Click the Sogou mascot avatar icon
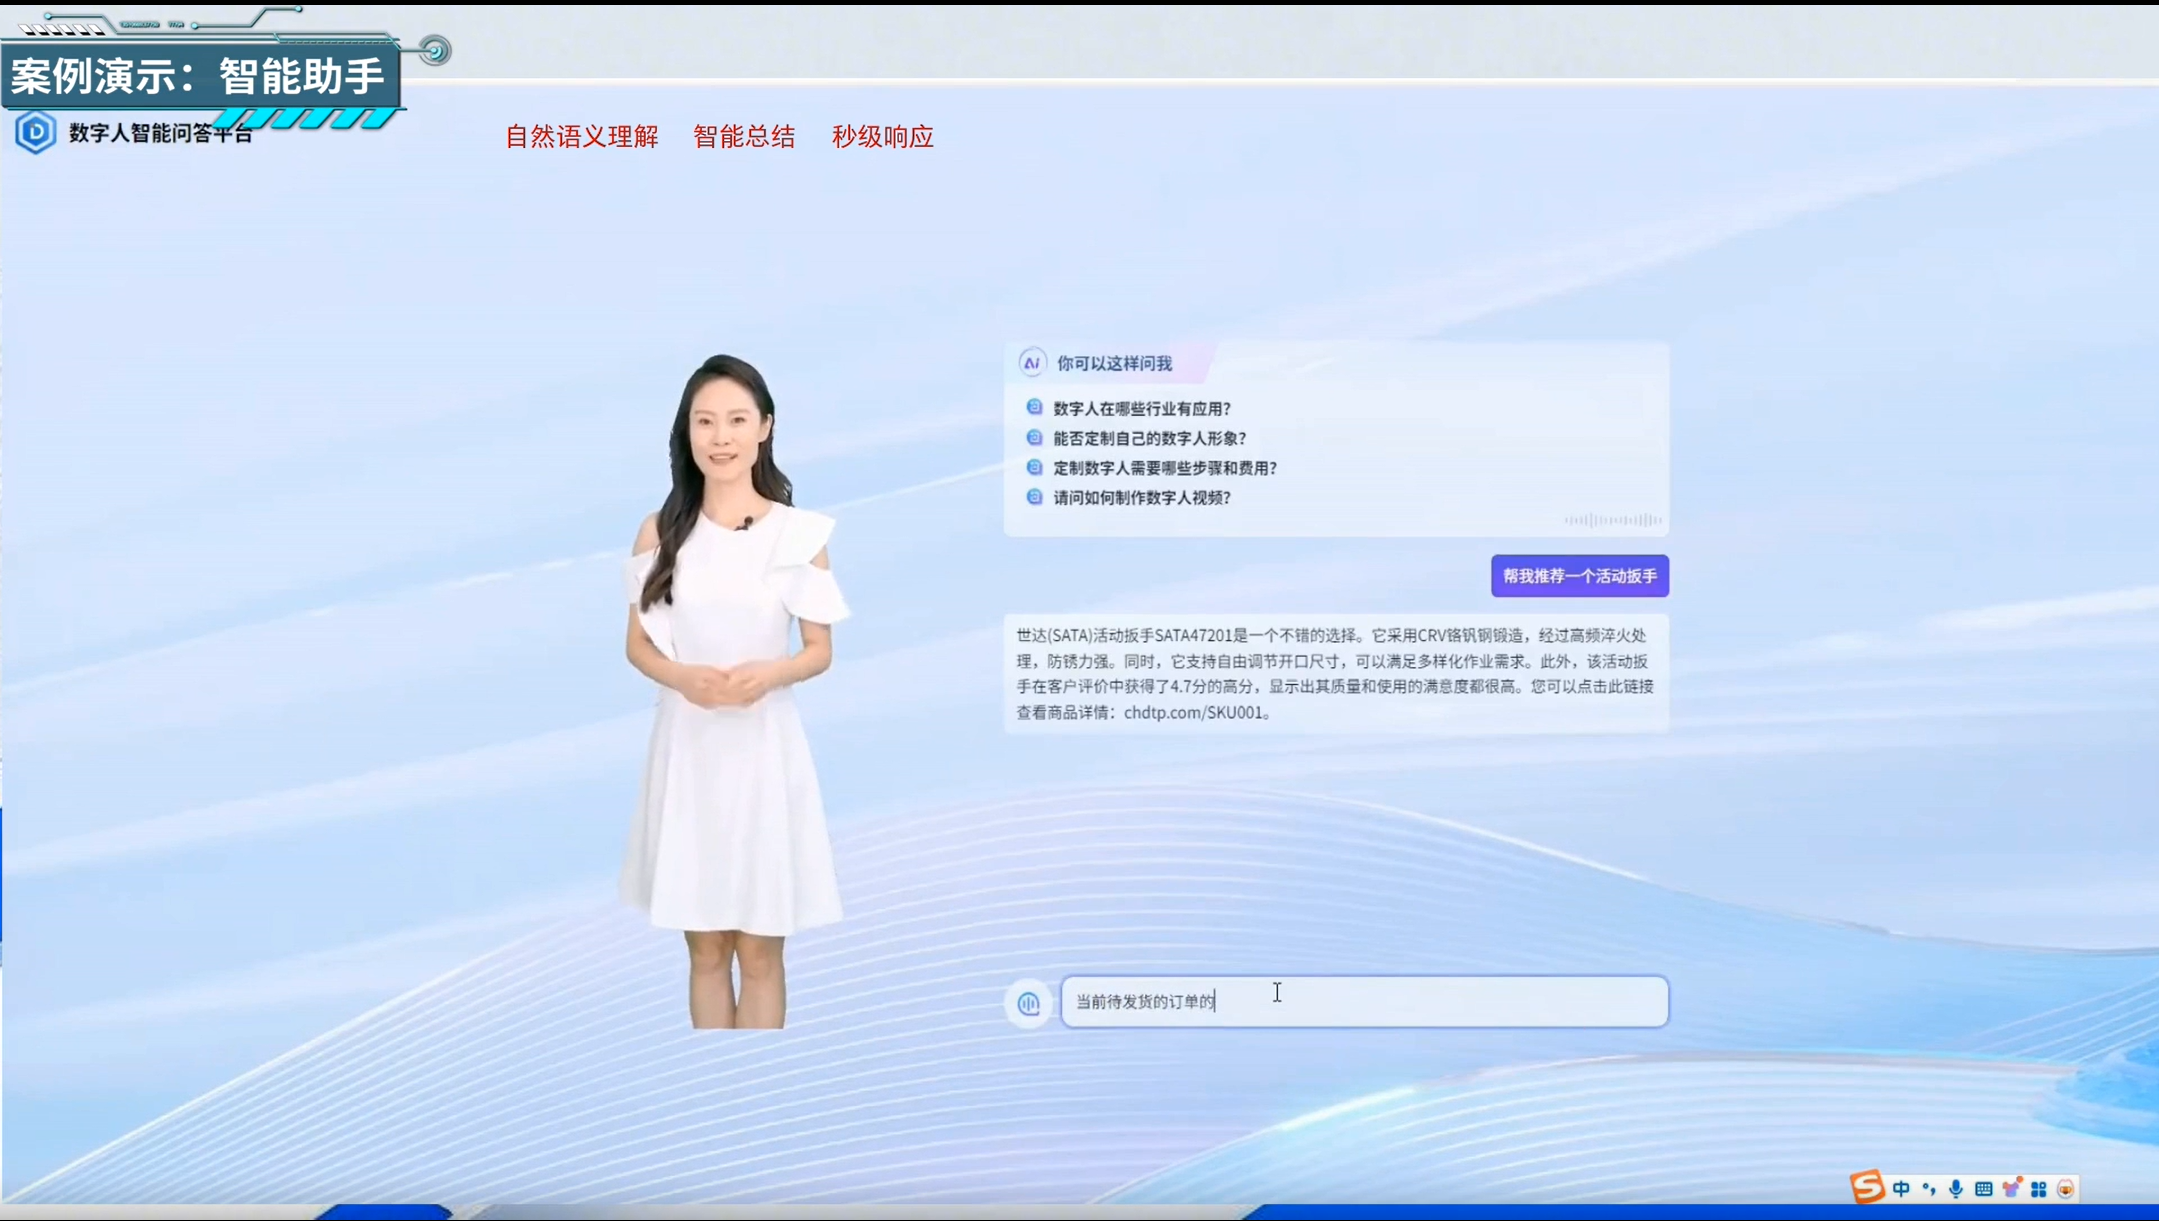This screenshot has width=2159, height=1221. pyautogui.click(x=2066, y=1188)
